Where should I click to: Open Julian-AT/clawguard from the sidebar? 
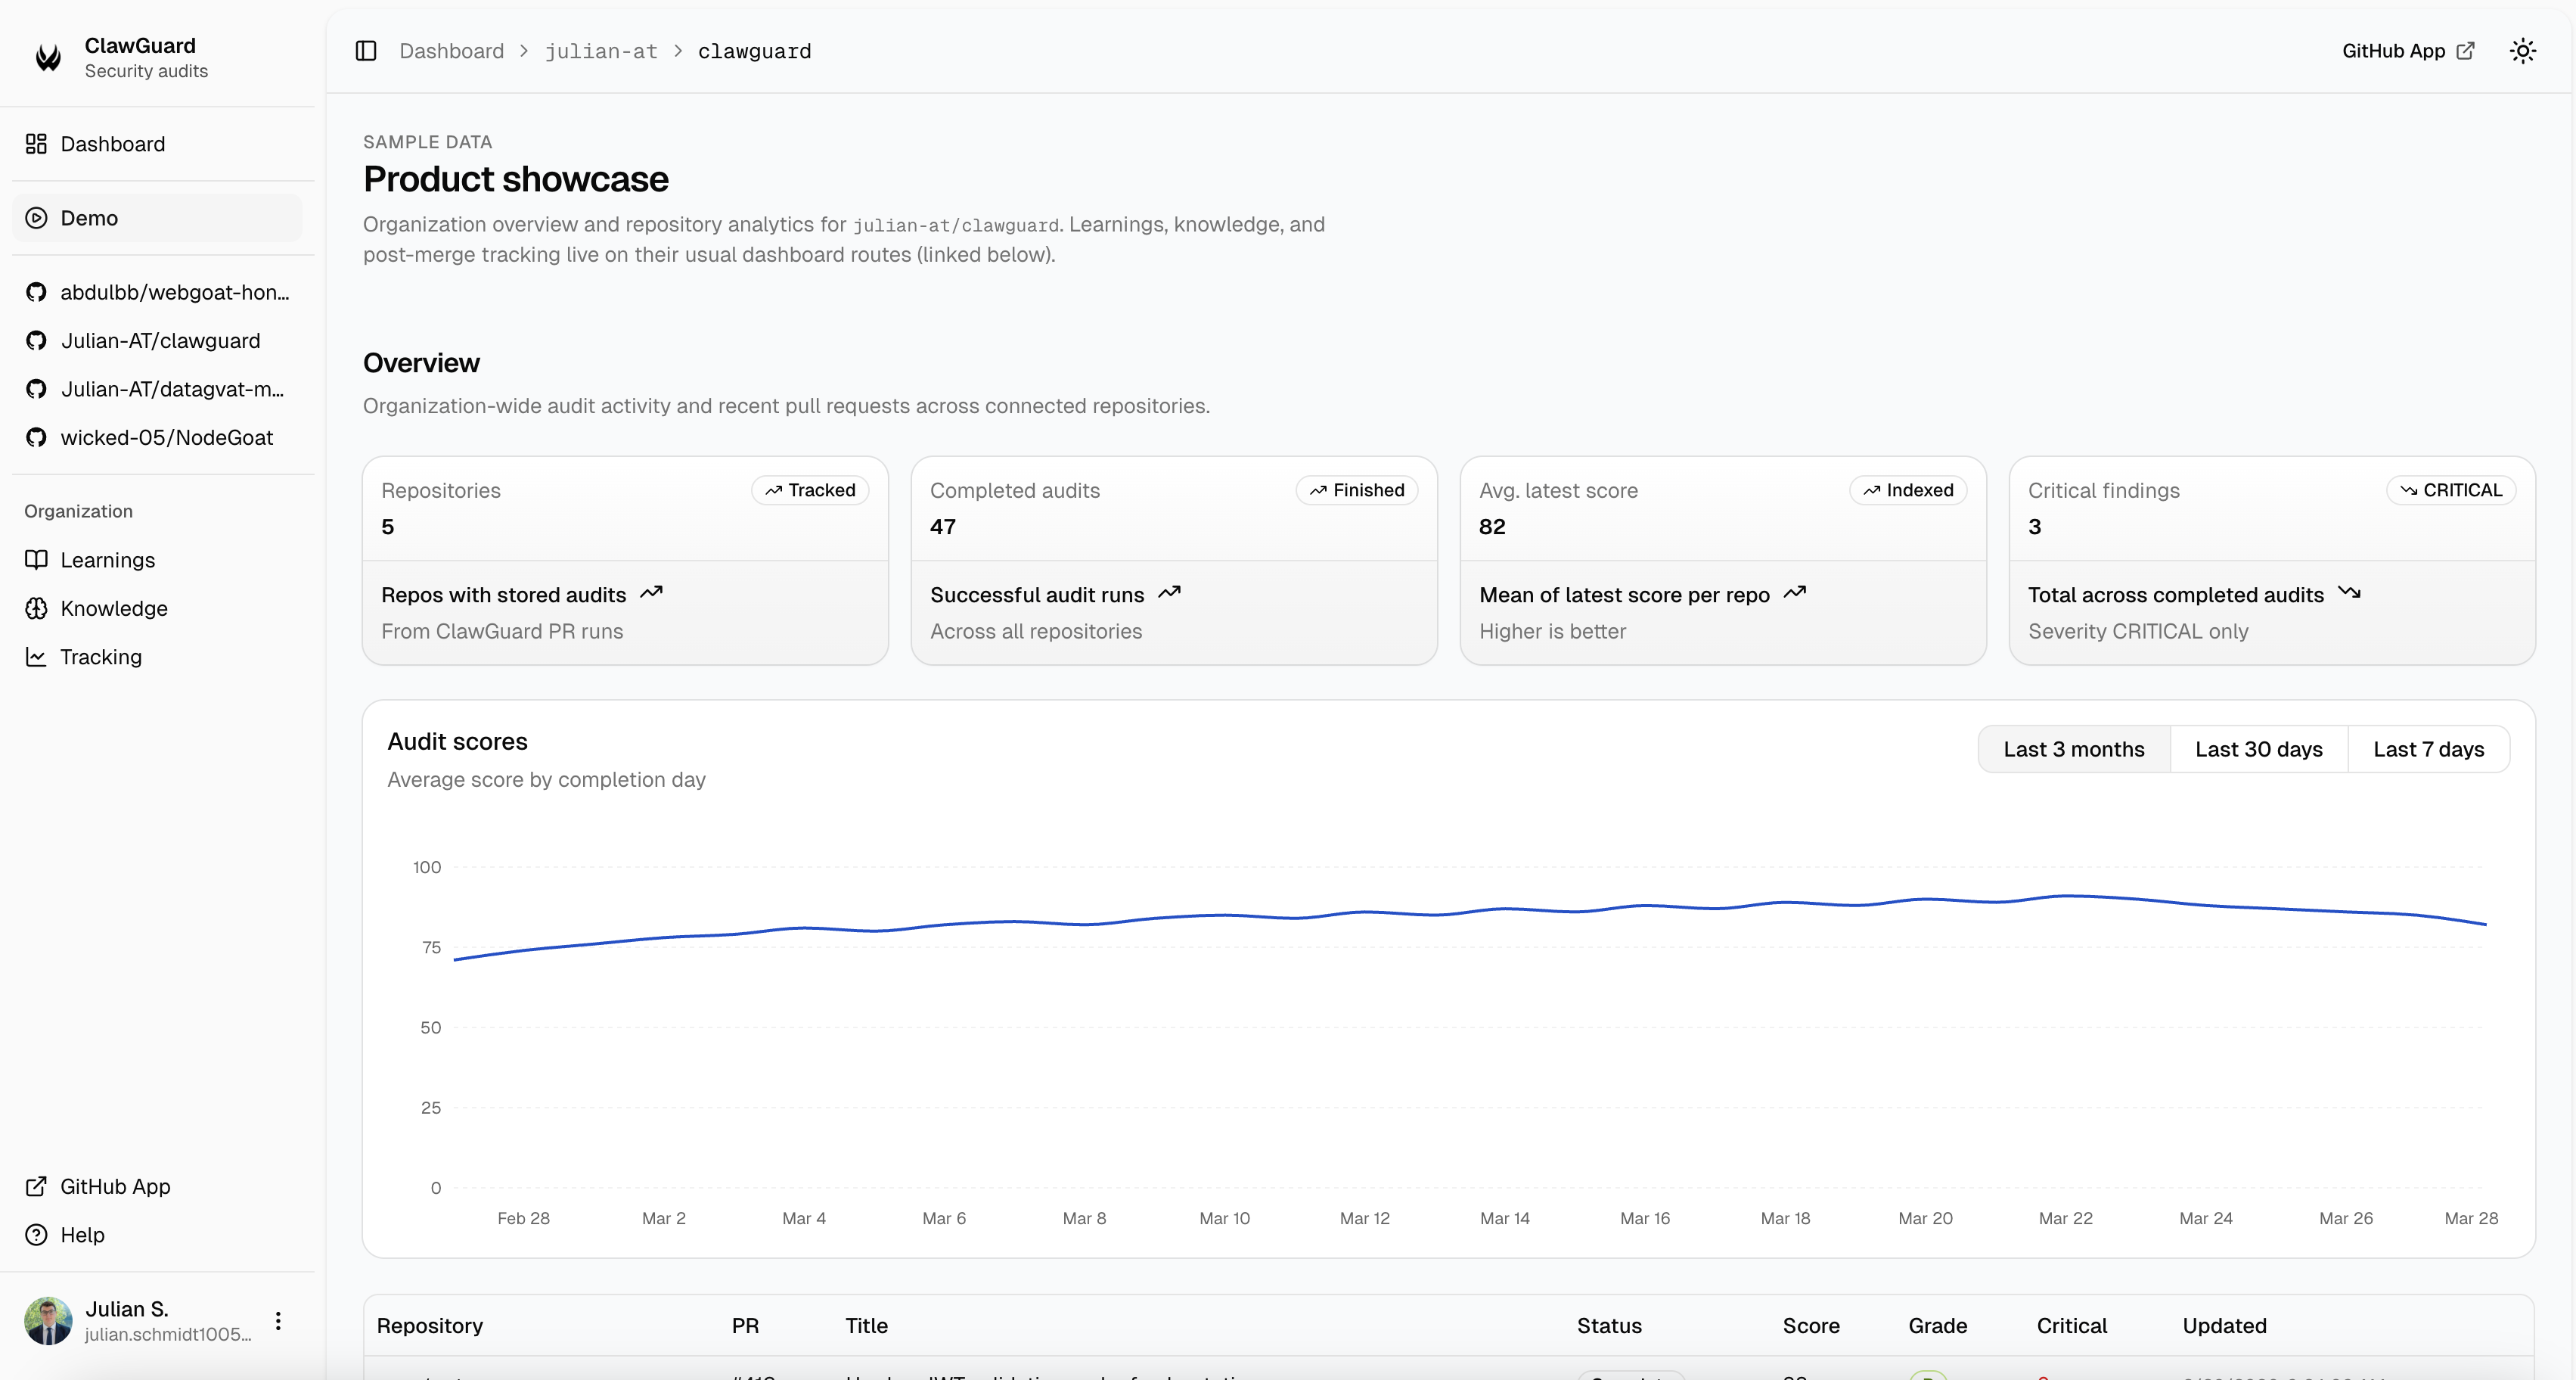click(160, 340)
